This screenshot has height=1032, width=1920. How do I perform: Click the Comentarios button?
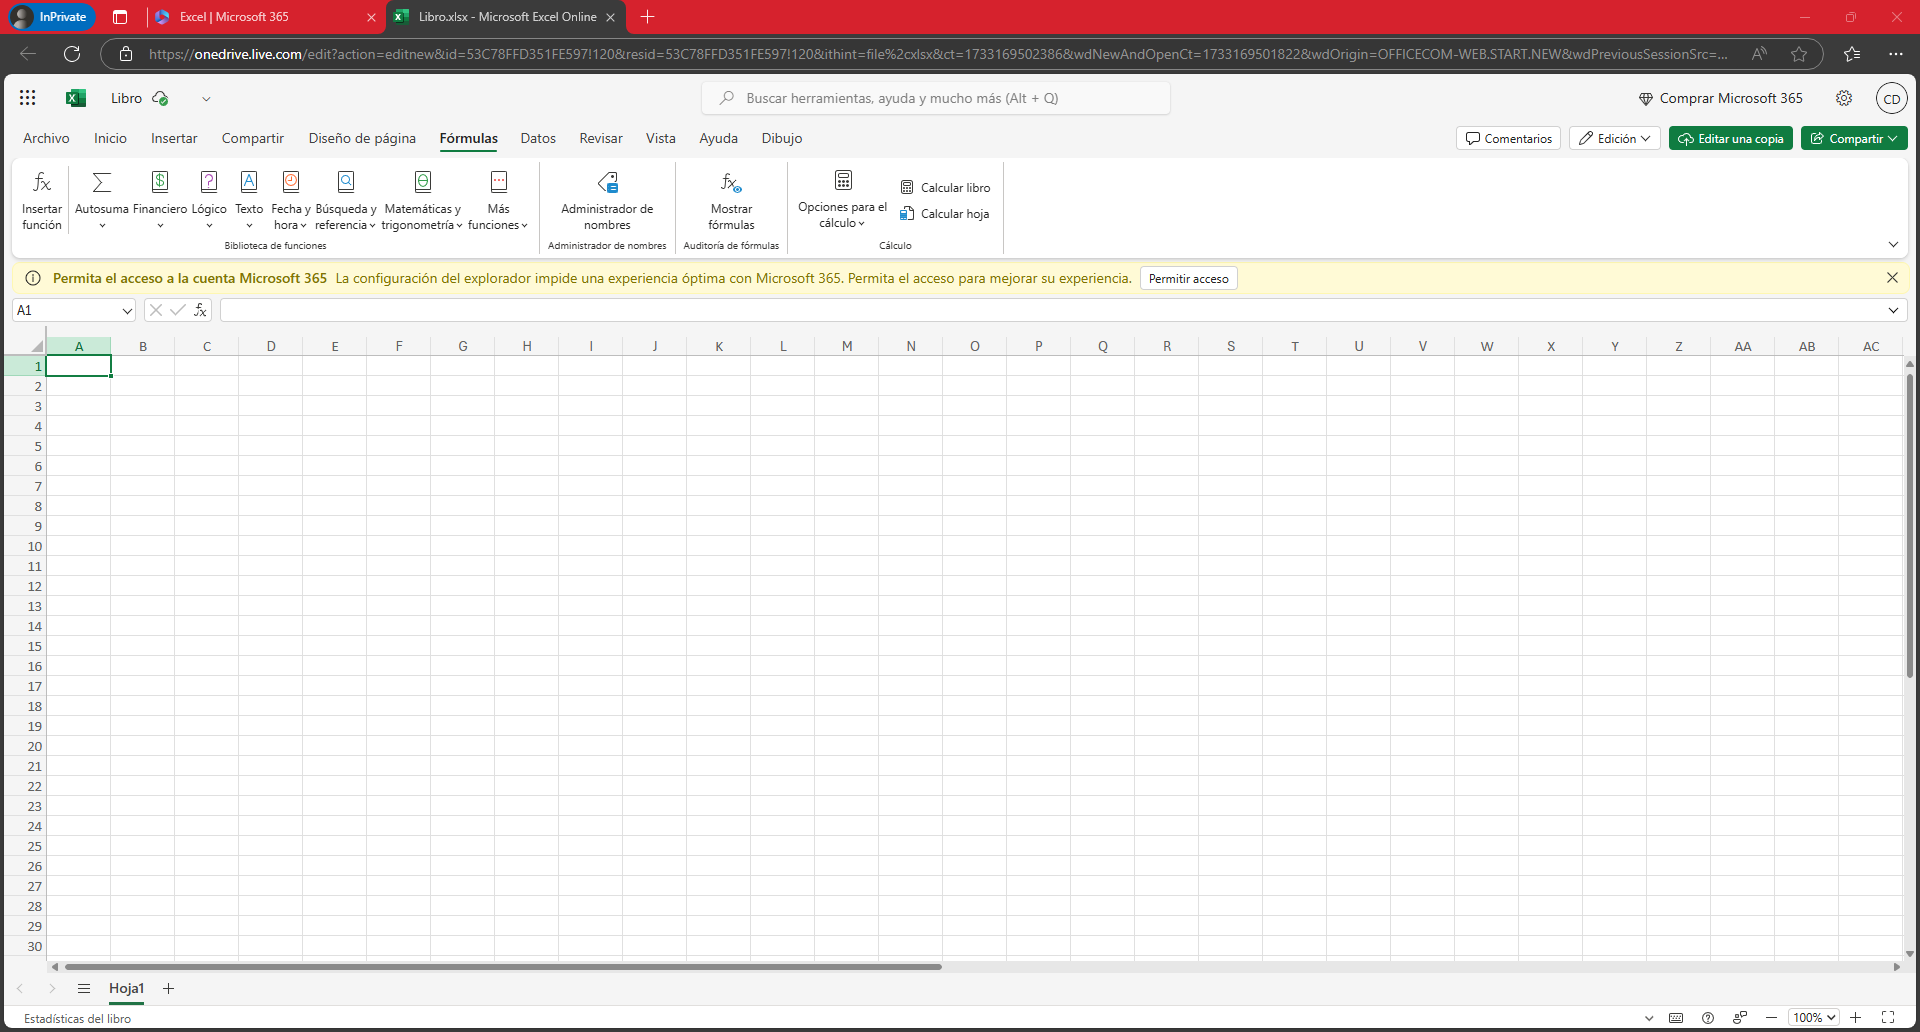(x=1508, y=139)
